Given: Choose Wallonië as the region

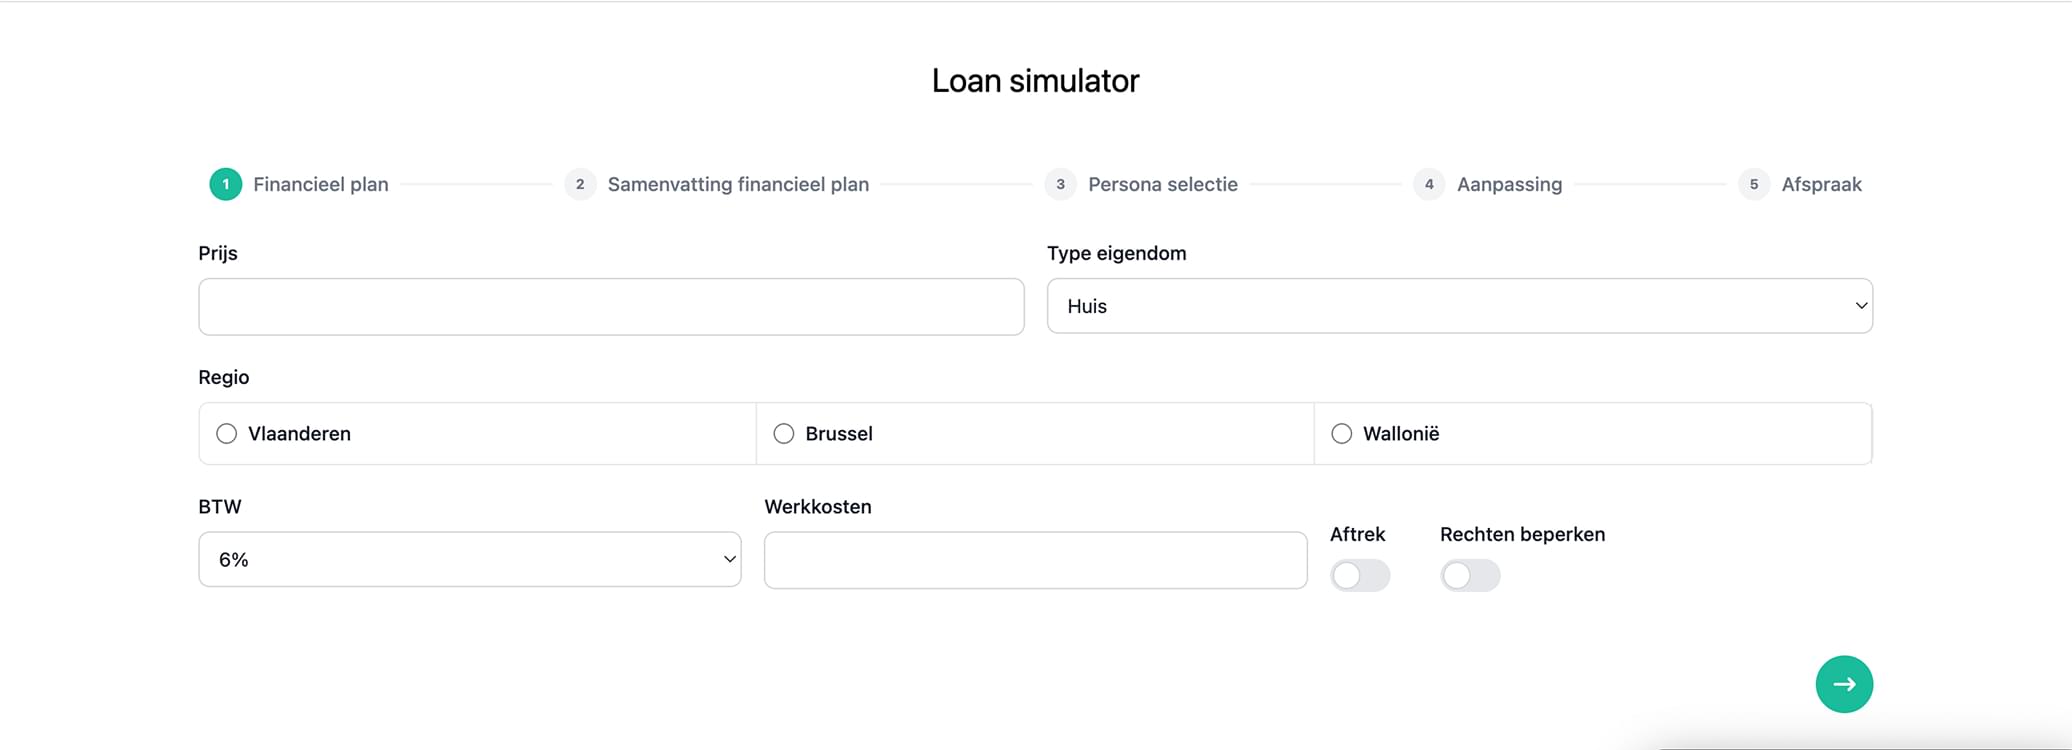Looking at the screenshot, I should (1342, 433).
